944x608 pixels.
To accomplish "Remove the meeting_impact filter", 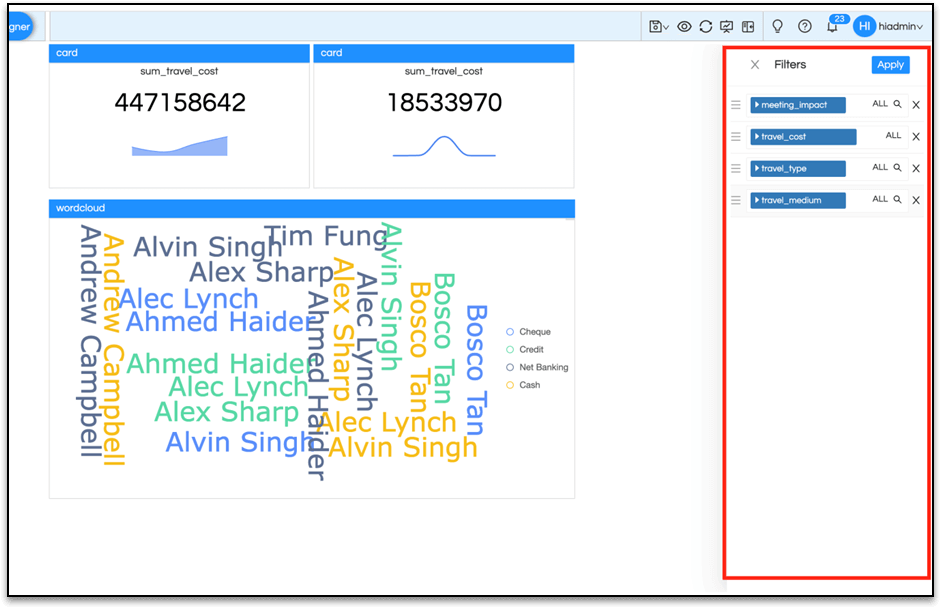I will [x=916, y=105].
